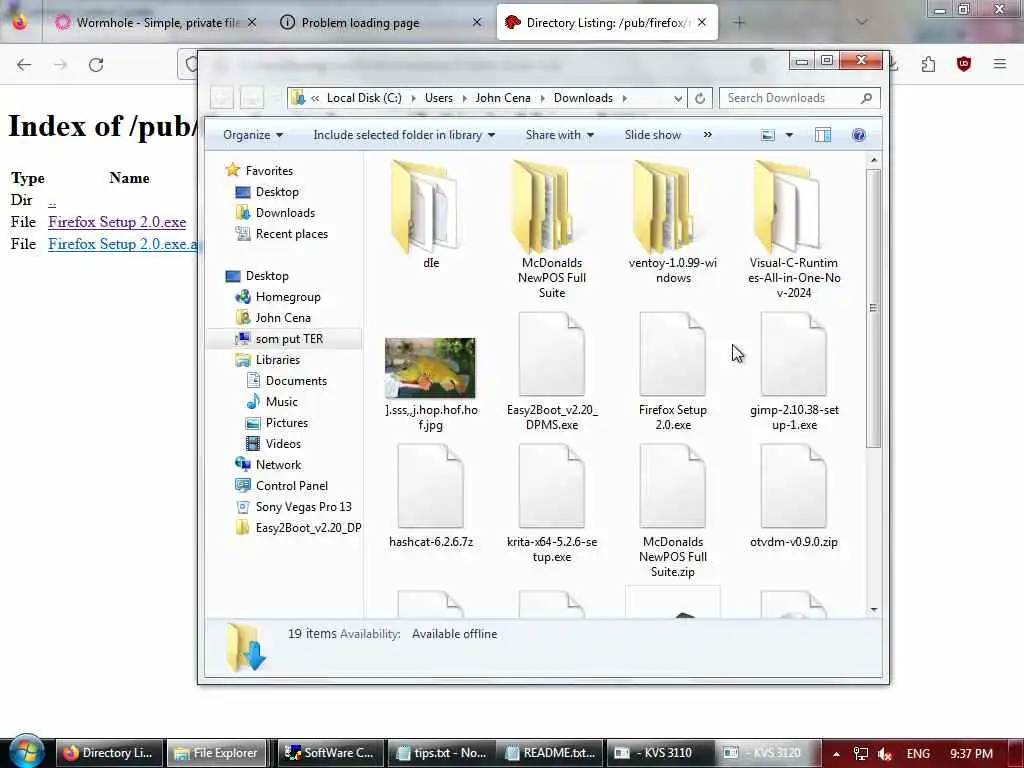Open Firefox Setup 2.0.exe link in browser
Screen dimensions: 1024x768
117,222
